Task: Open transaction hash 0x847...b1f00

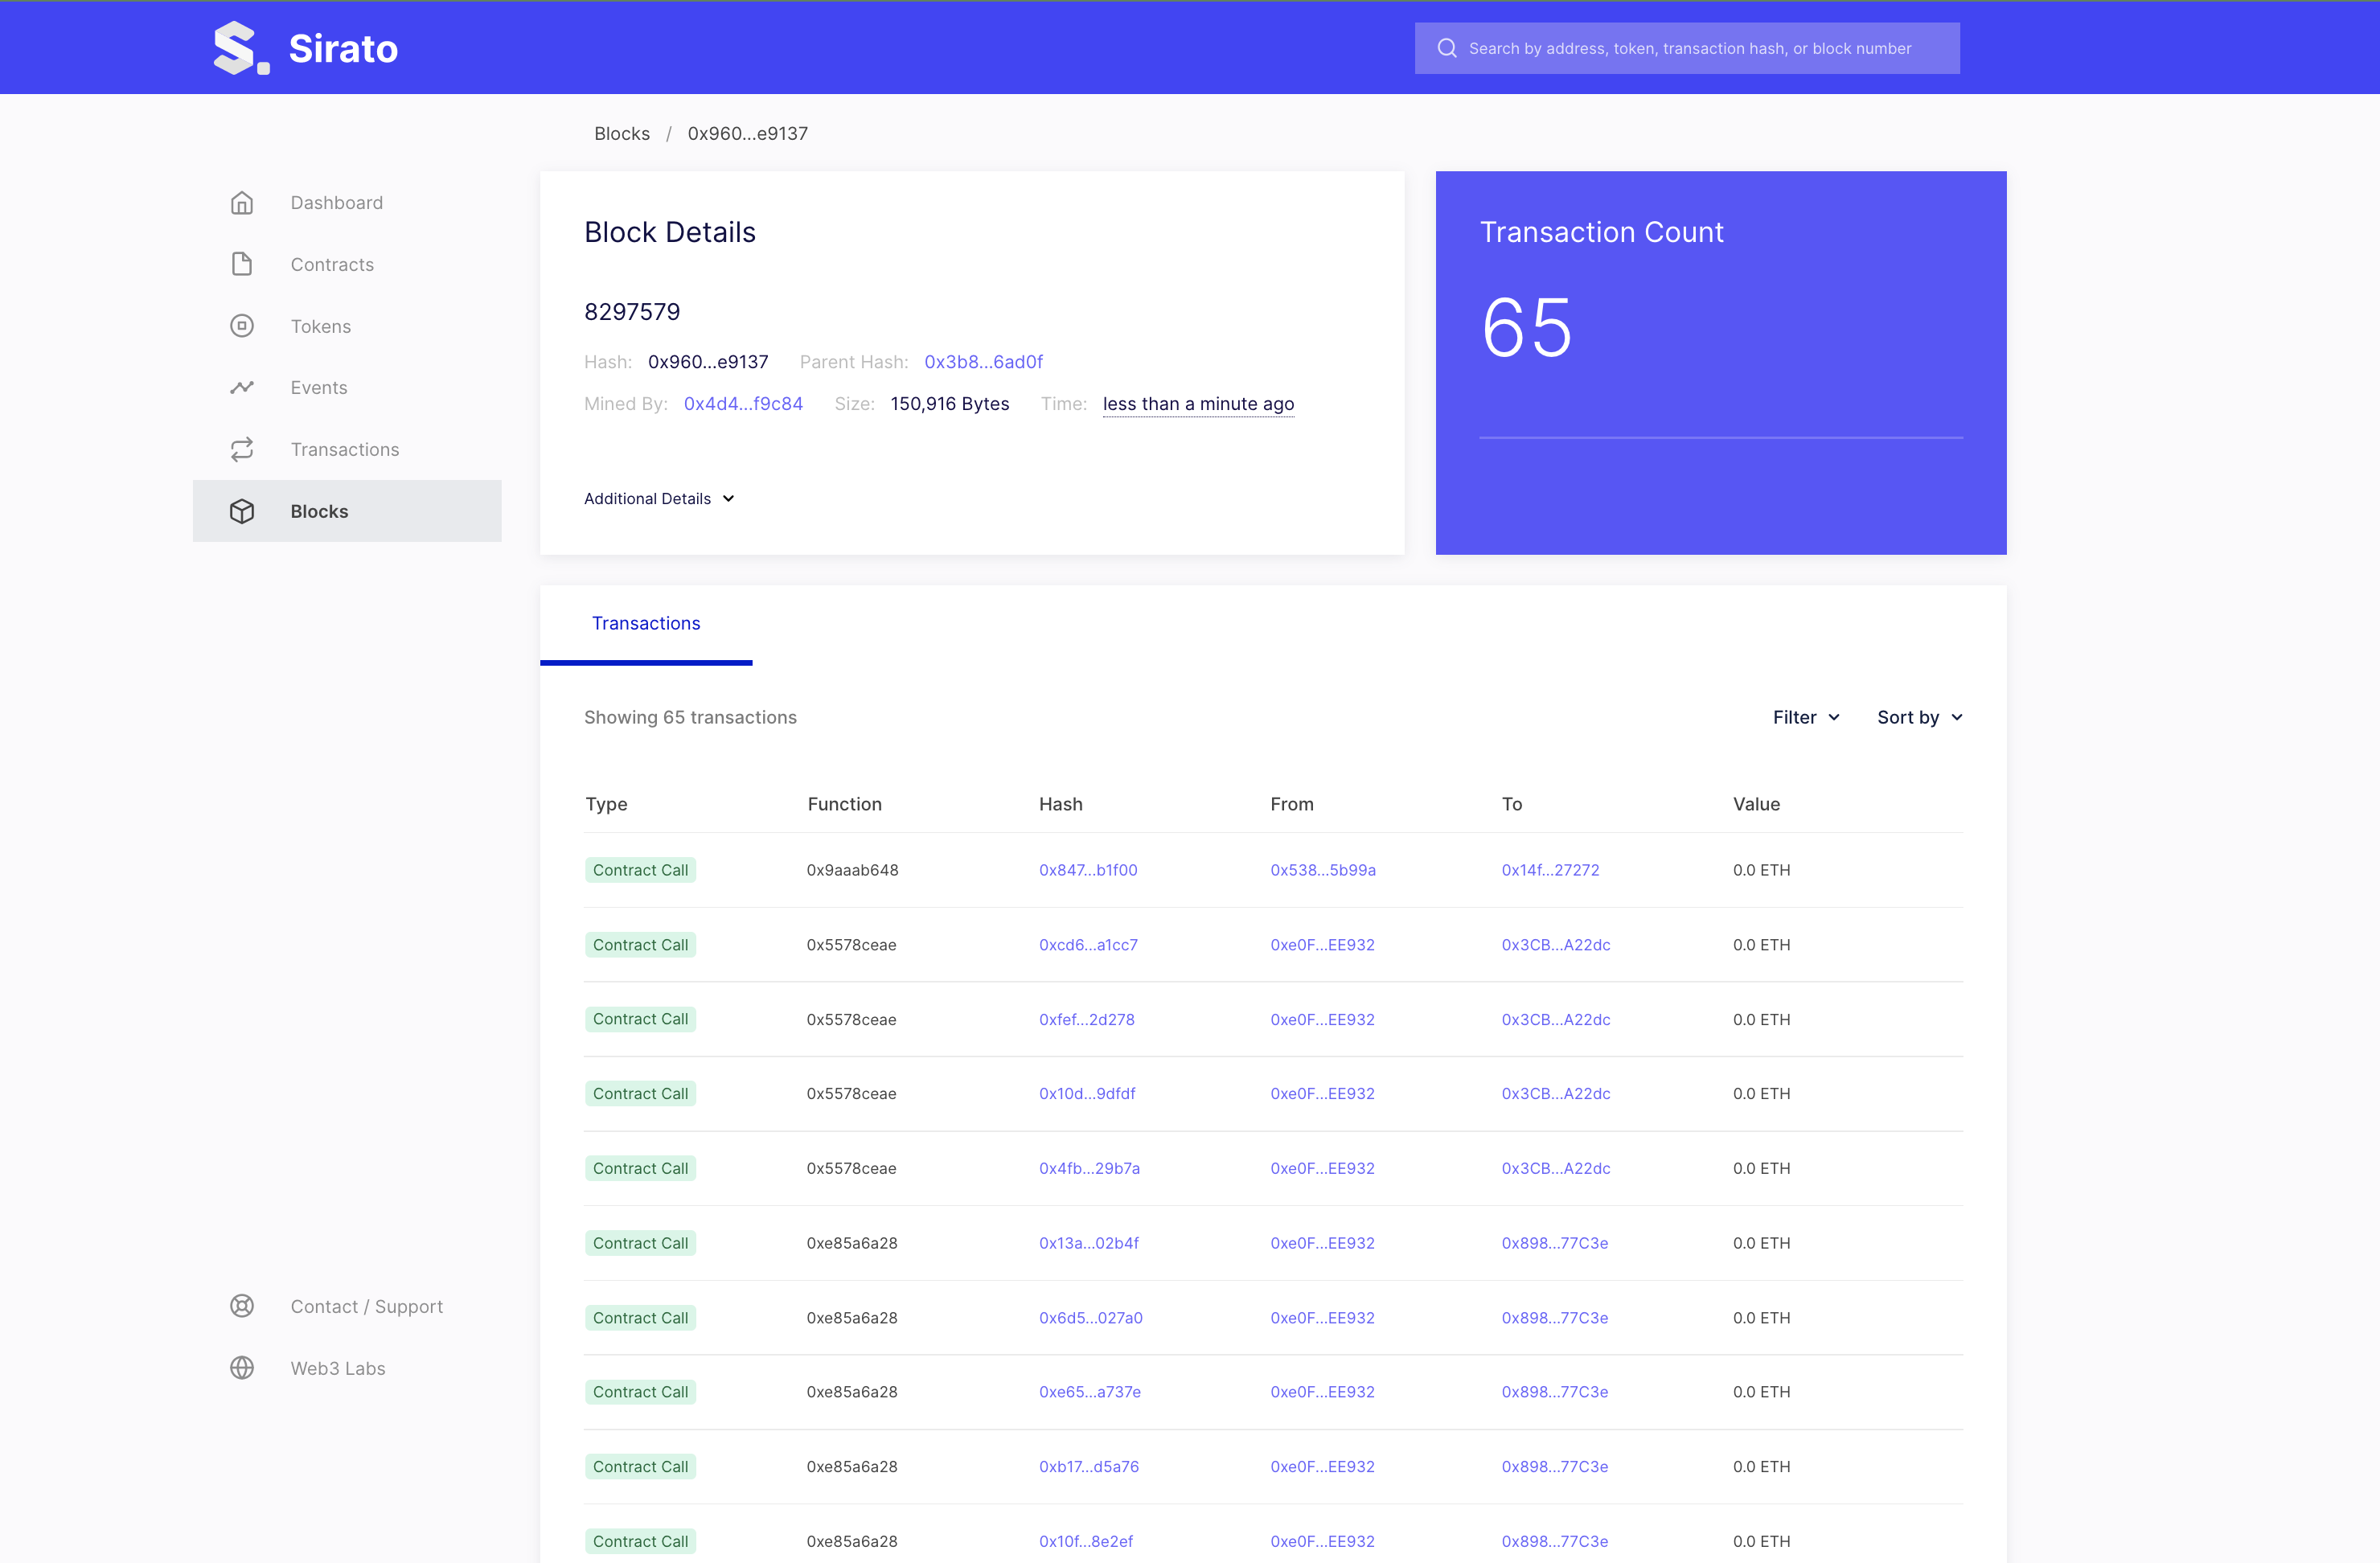Action: click(x=1088, y=870)
